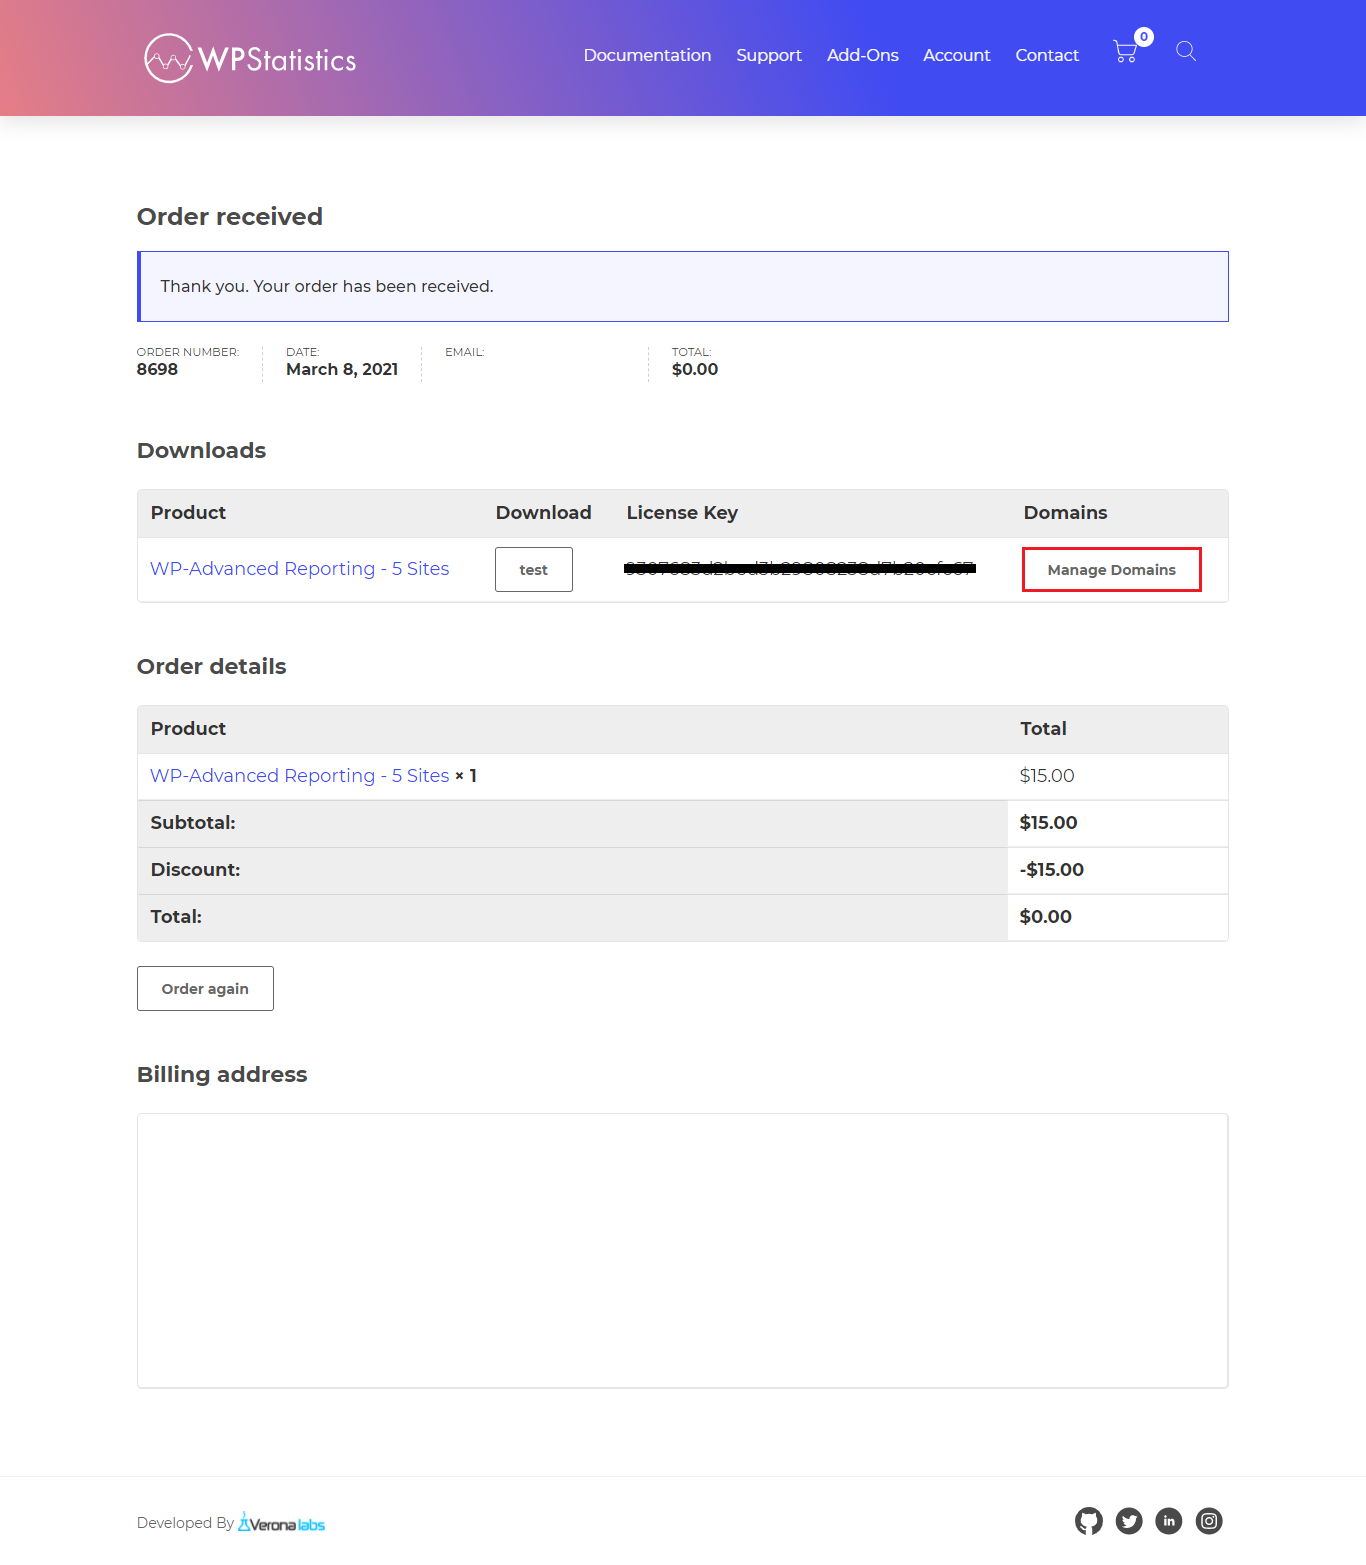Screen dimensions: 1366x1565
Task: Click the cart item count badge
Action: 1142,36
